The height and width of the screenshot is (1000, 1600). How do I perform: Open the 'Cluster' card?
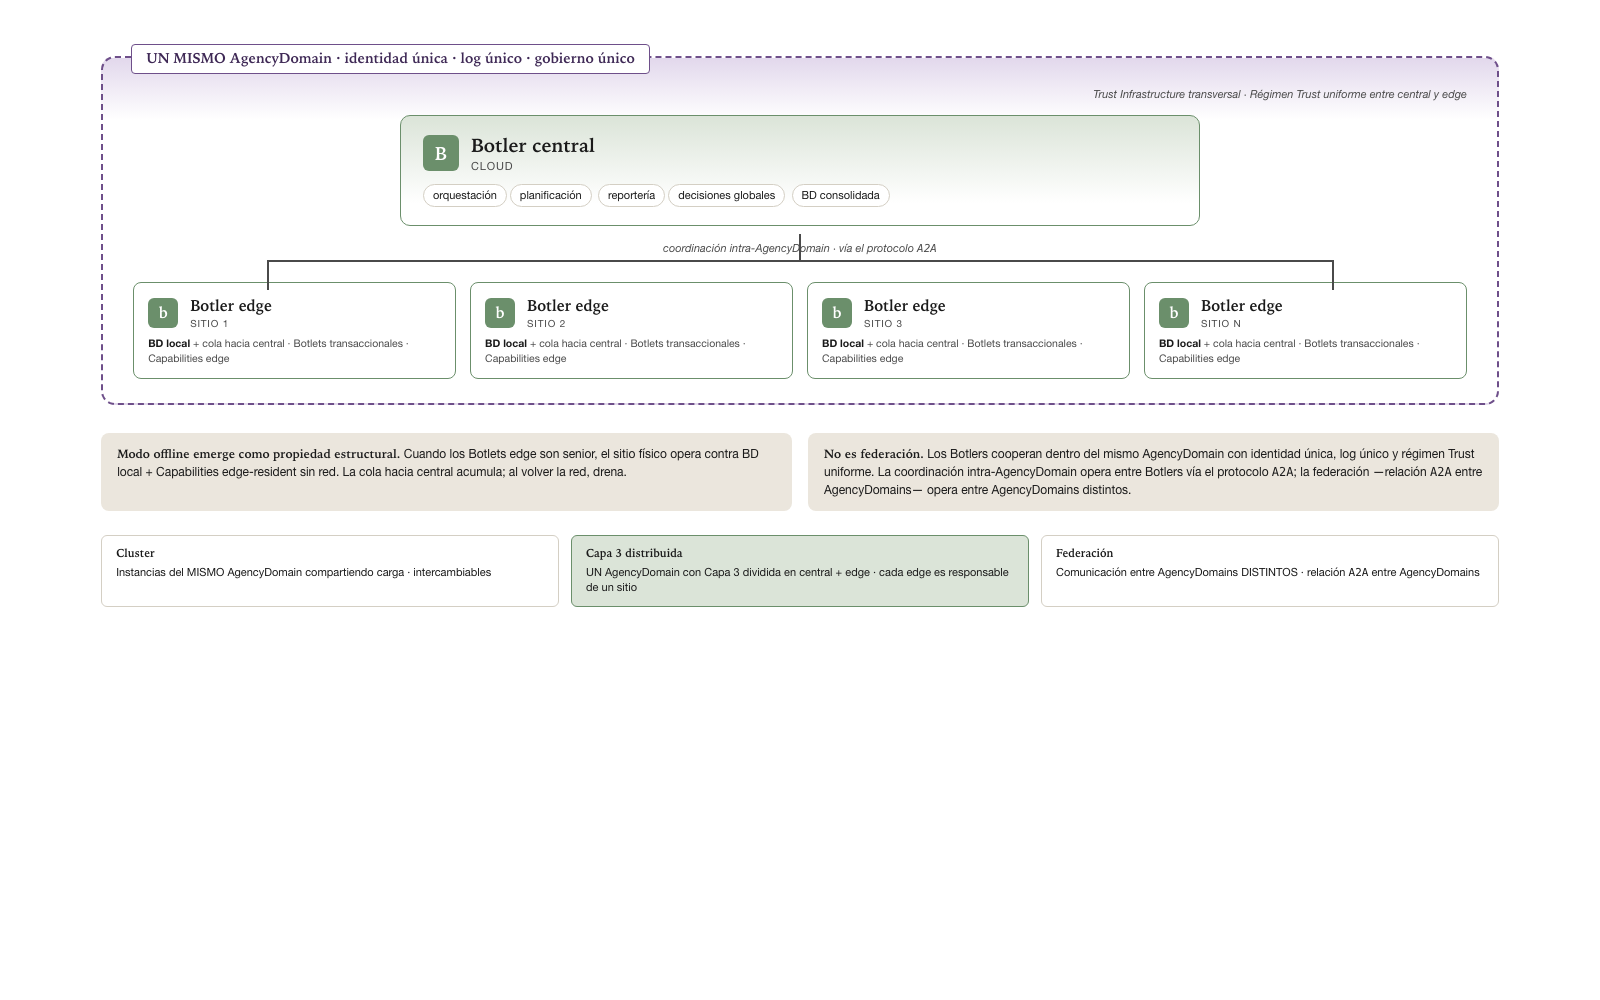point(330,571)
